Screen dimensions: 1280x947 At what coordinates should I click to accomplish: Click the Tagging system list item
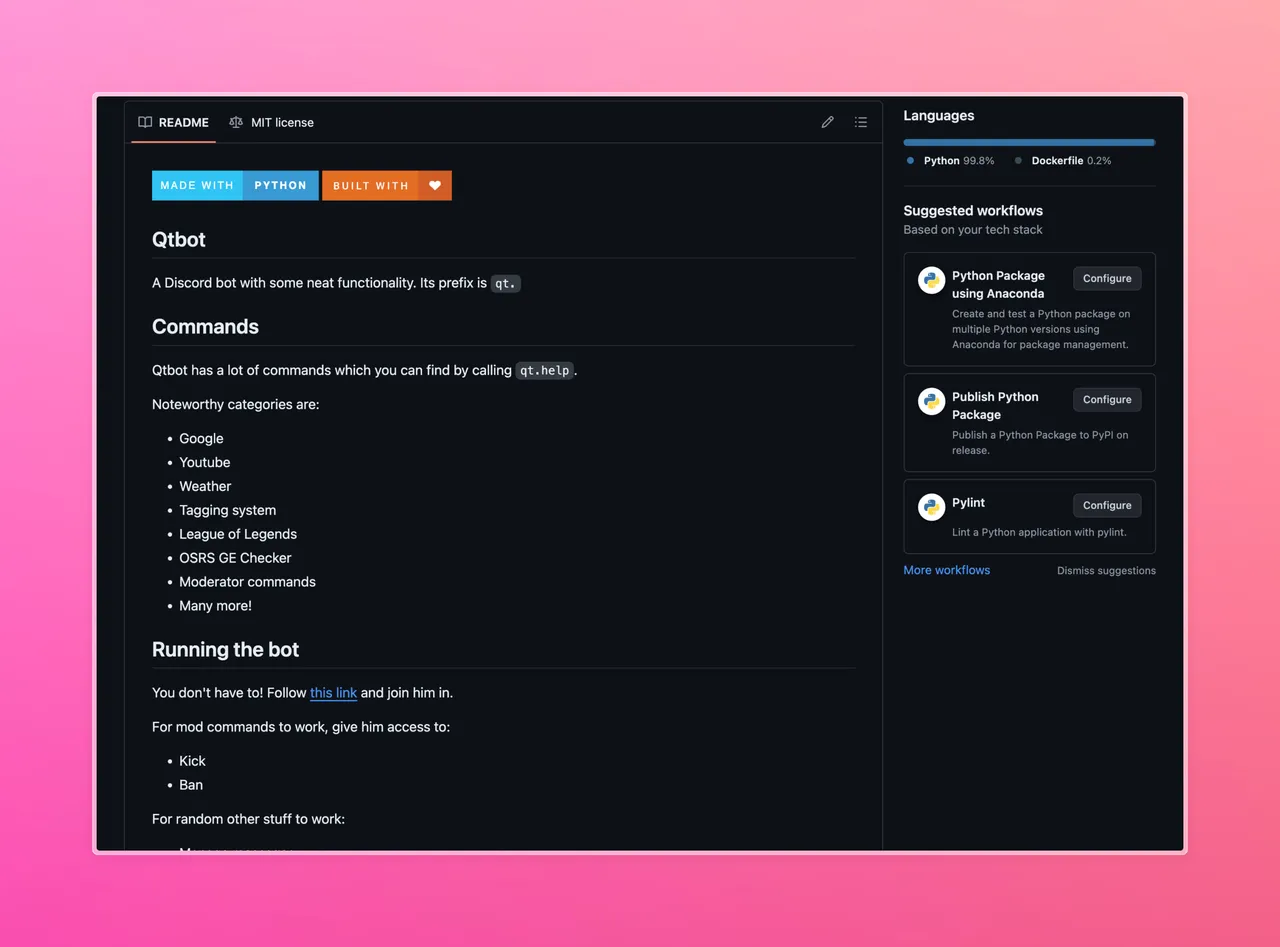227,510
